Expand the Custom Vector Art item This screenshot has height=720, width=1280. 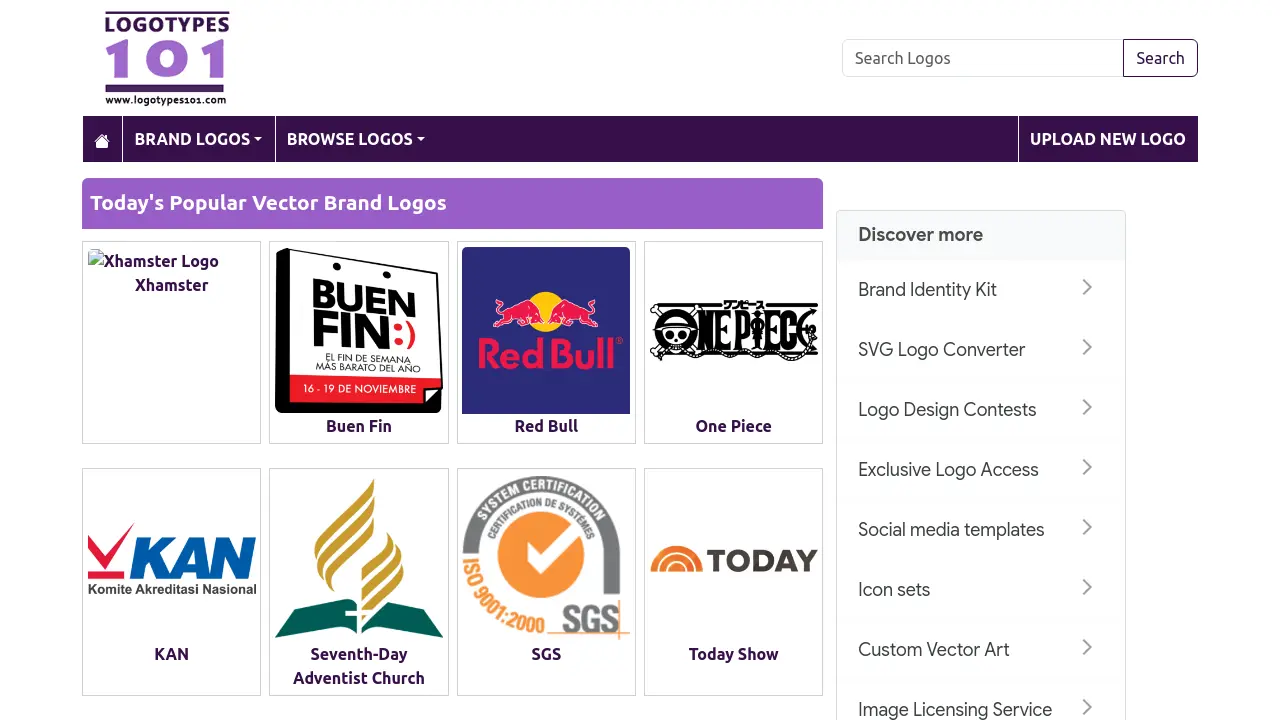coord(1086,647)
